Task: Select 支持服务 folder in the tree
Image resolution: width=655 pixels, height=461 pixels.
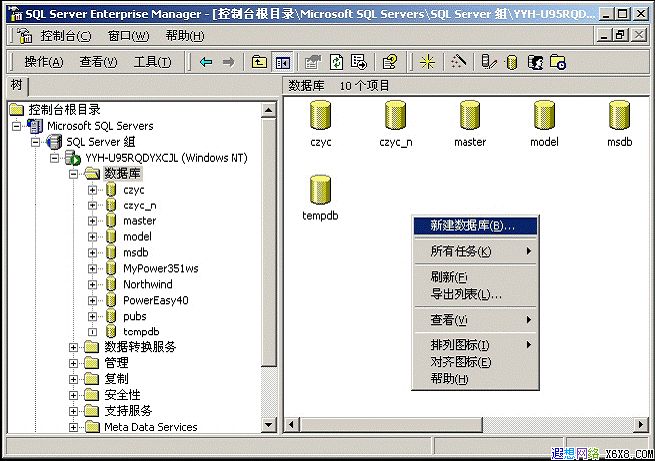Action: 128,411
